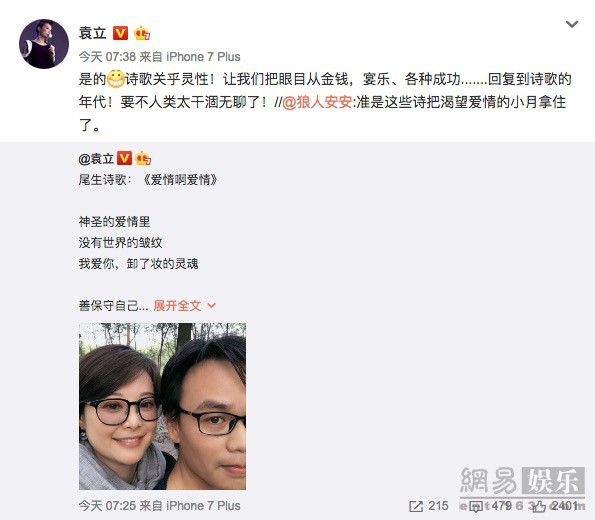This screenshot has height=520, width=595.
Task: Open the post options chevron menu
Action: [x=572, y=24]
